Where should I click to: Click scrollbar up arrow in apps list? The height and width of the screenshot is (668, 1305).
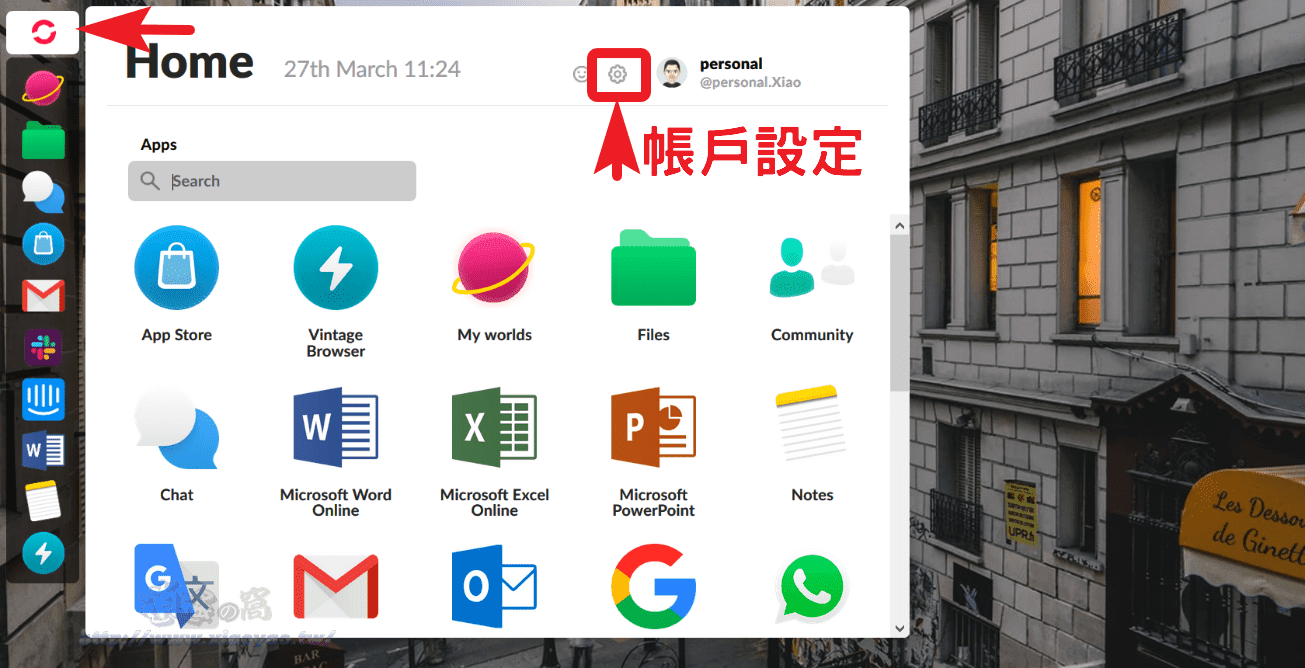coord(899,227)
